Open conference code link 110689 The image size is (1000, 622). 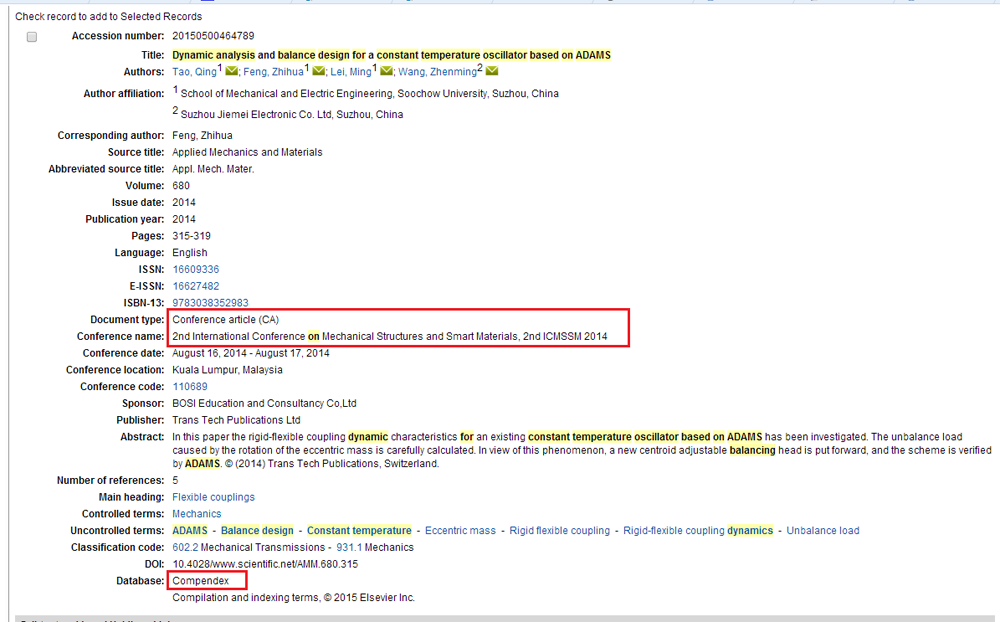point(190,387)
